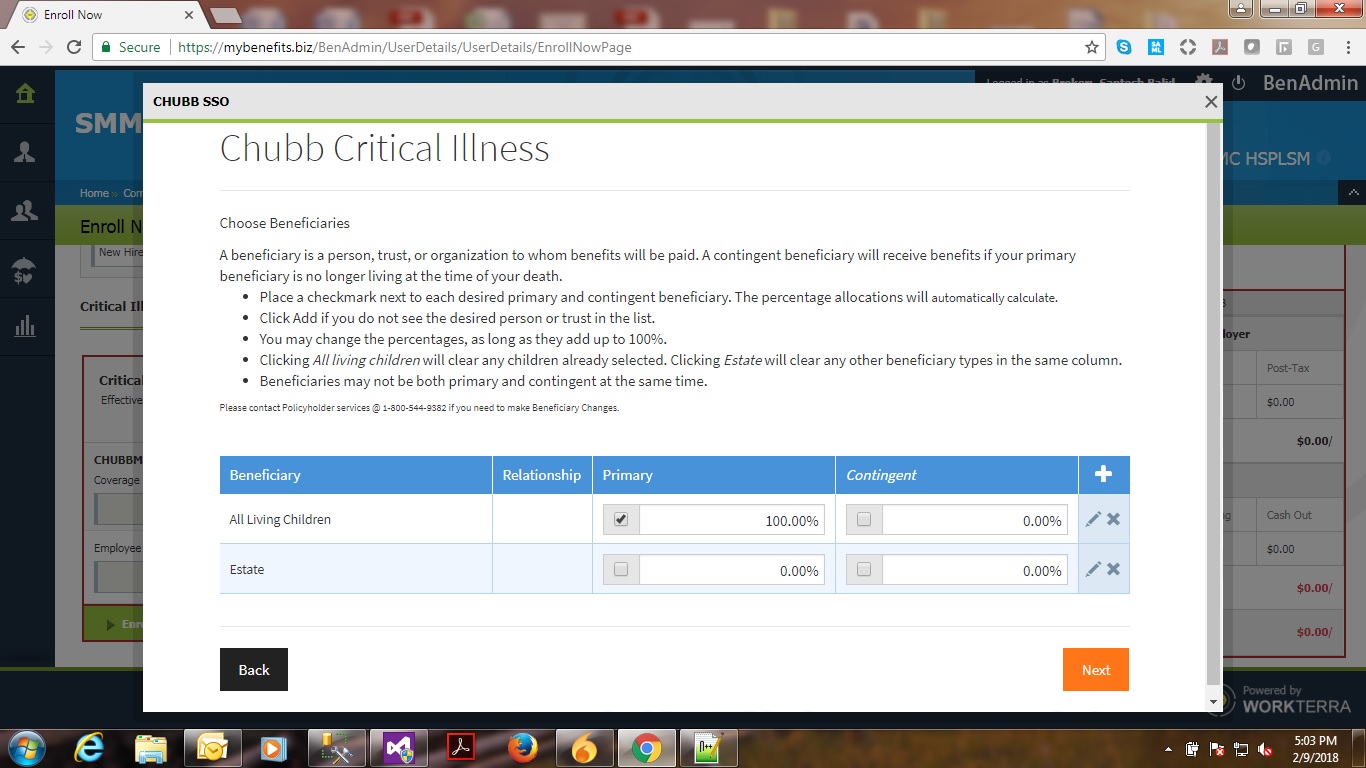Bookmark this page with the star icon
Image resolution: width=1366 pixels, height=768 pixels.
click(x=1091, y=47)
